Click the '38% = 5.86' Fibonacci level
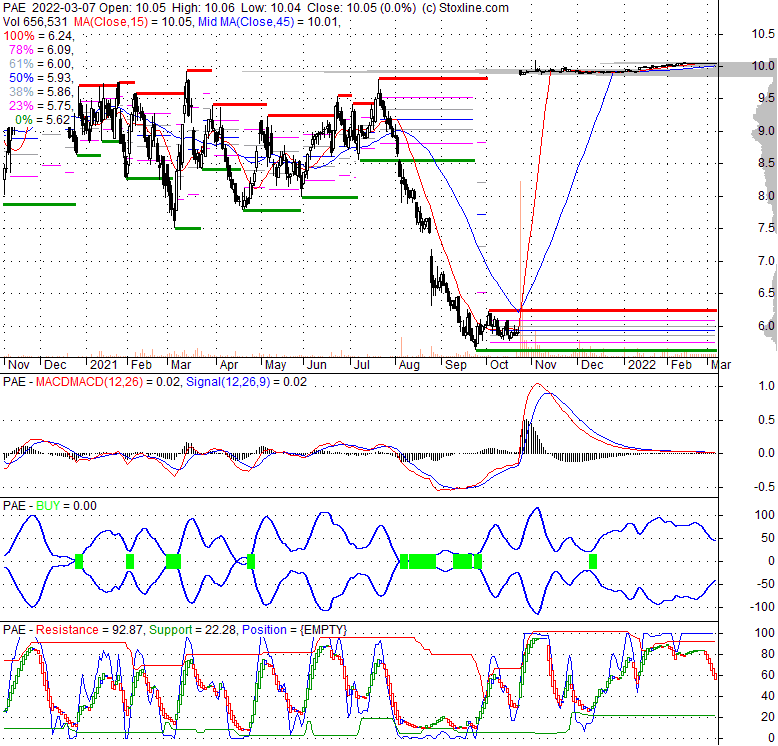Viewport: 778px width, 746px height. click(x=41, y=92)
